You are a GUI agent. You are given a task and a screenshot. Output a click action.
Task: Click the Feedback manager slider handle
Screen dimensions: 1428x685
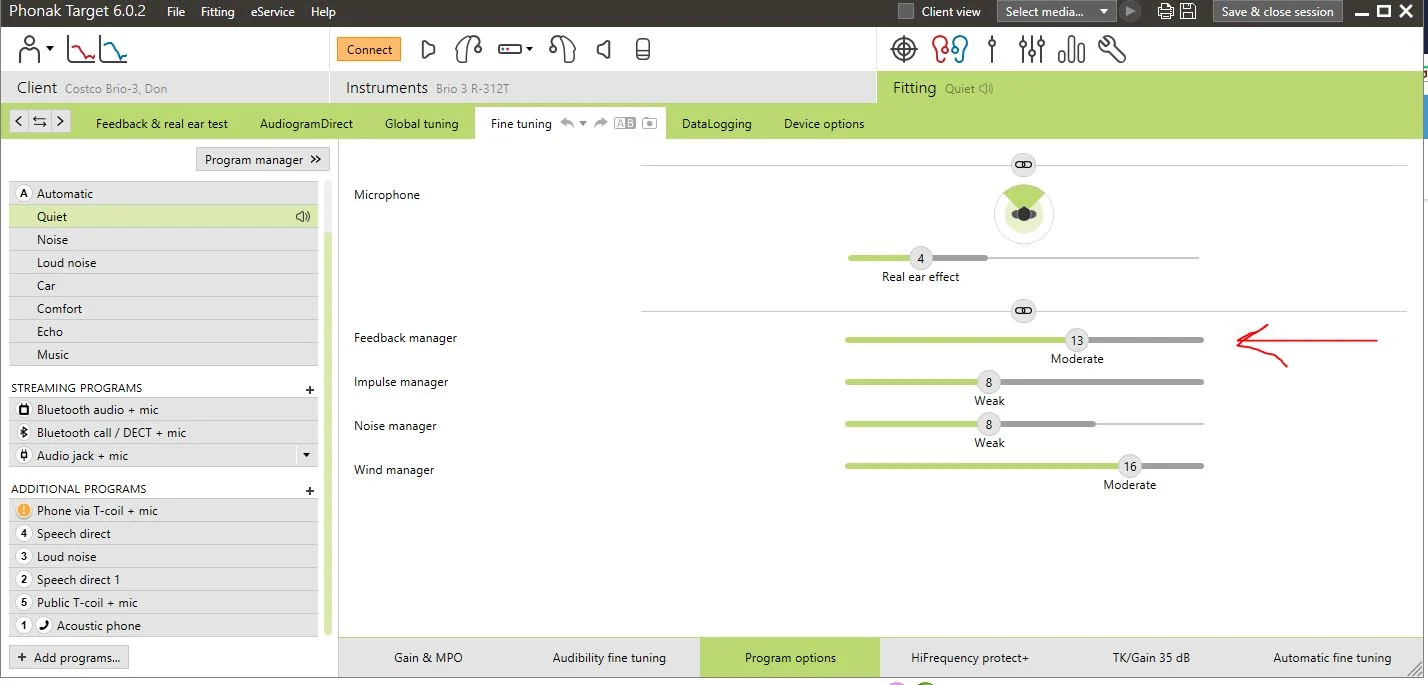(x=1077, y=341)
